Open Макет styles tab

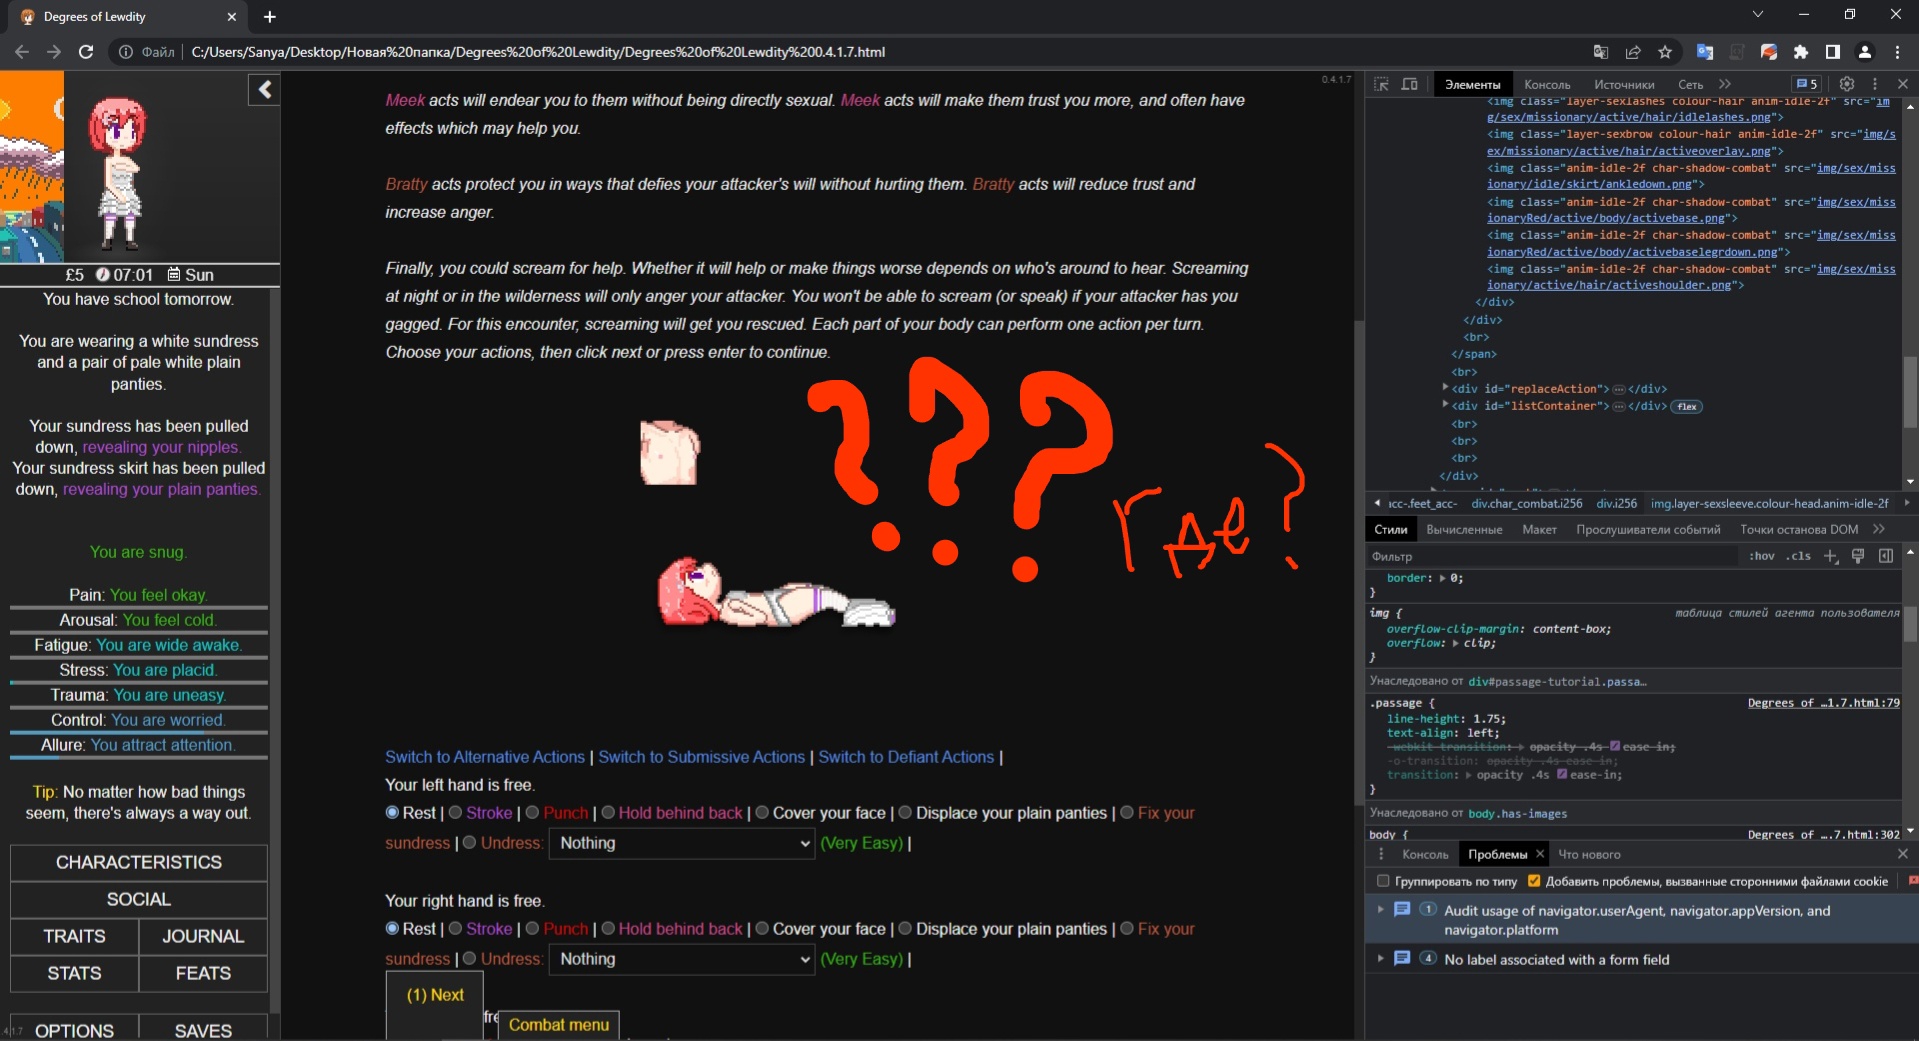click(x=1539, y=530)
